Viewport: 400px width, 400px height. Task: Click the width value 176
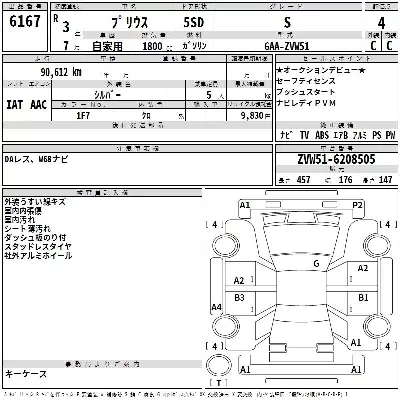(x=345, y=180)
